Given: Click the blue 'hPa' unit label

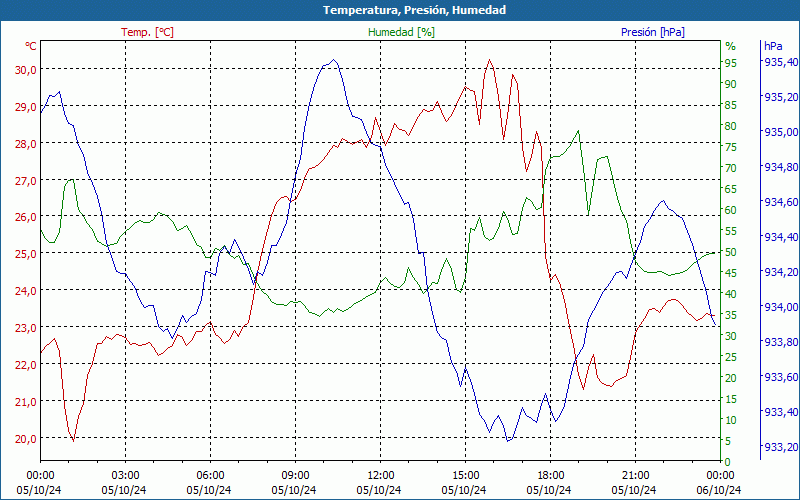Looking at the screenshot, I should pos(773,46).
